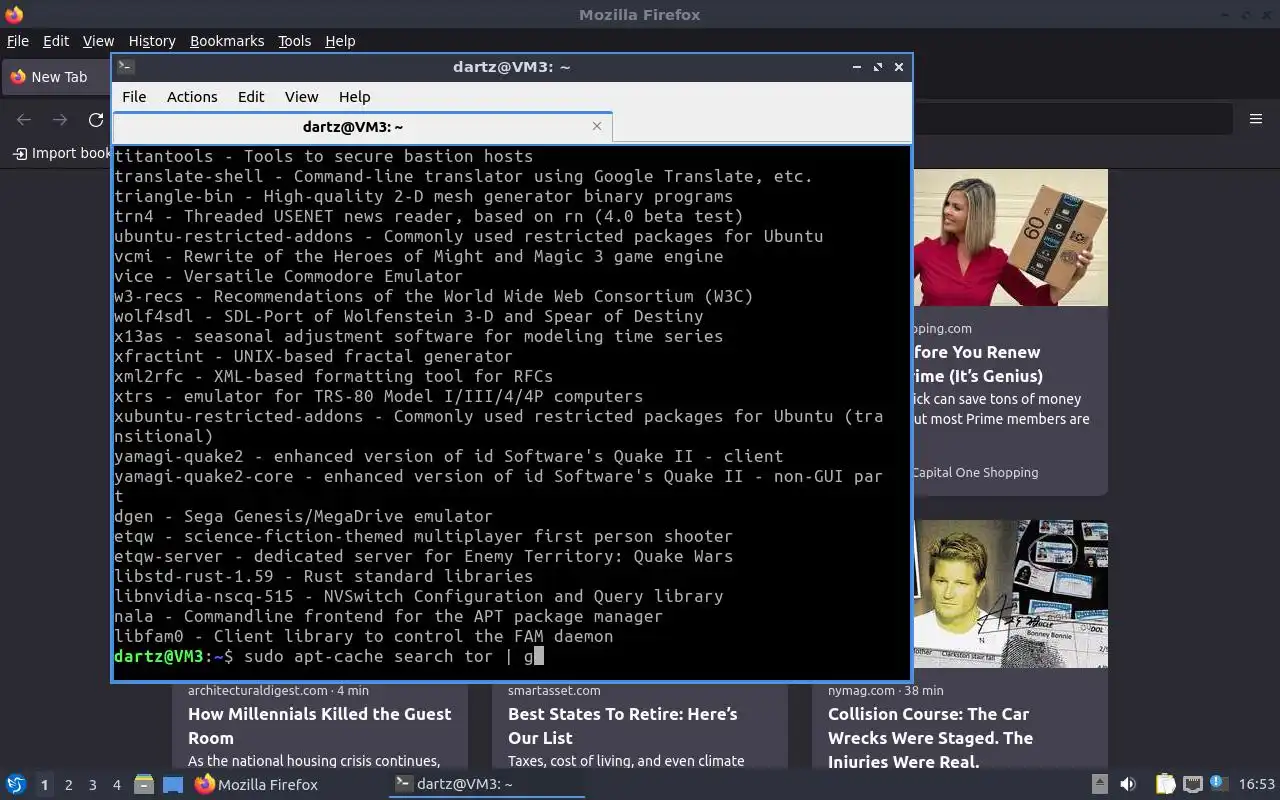This screenshot has height=800, width=1280.
Task: Open the Firefox Bookmarks menu
Action: click(227, 41)
